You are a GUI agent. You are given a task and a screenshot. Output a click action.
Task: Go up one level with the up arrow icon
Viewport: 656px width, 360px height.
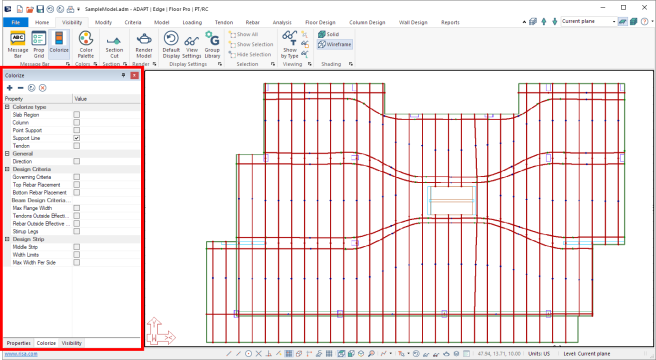pos(544,22)
